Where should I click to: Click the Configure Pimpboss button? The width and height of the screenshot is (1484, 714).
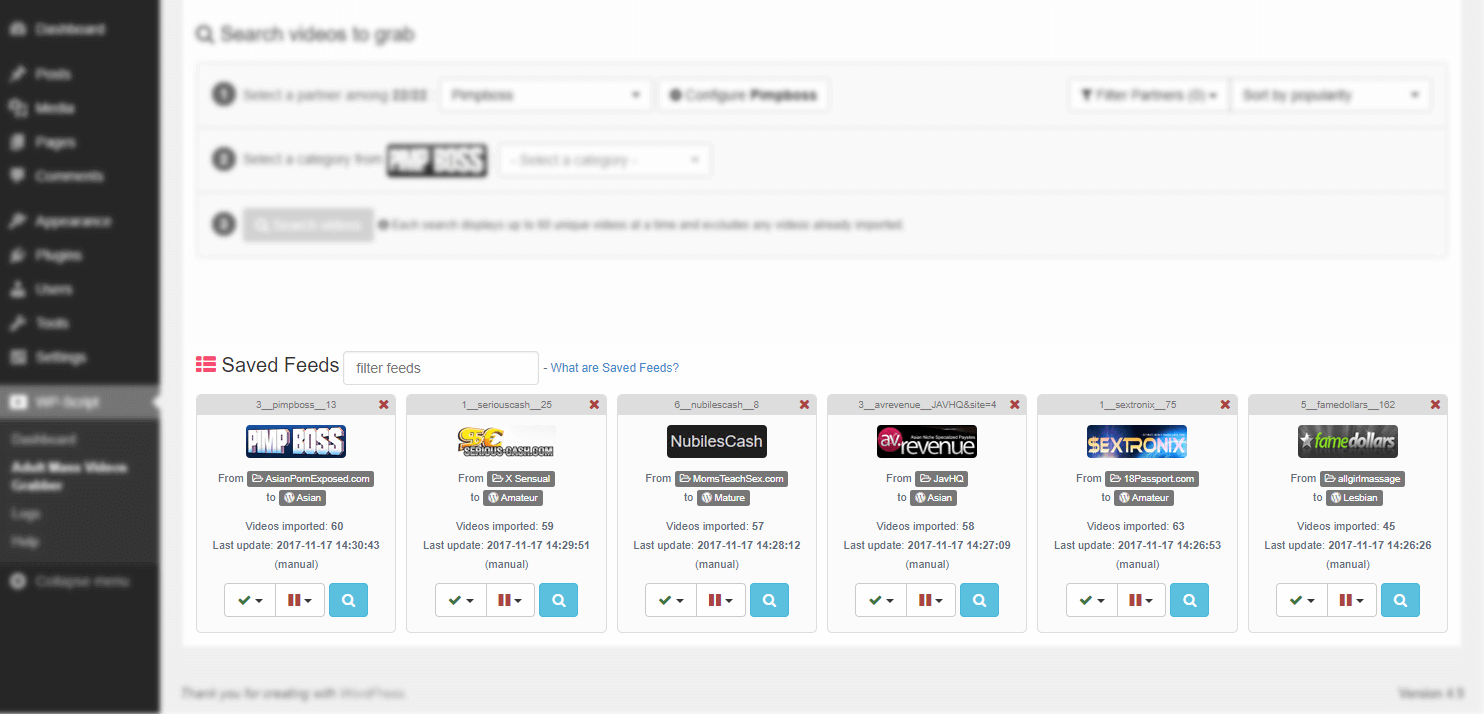click(x=744, y=95)
